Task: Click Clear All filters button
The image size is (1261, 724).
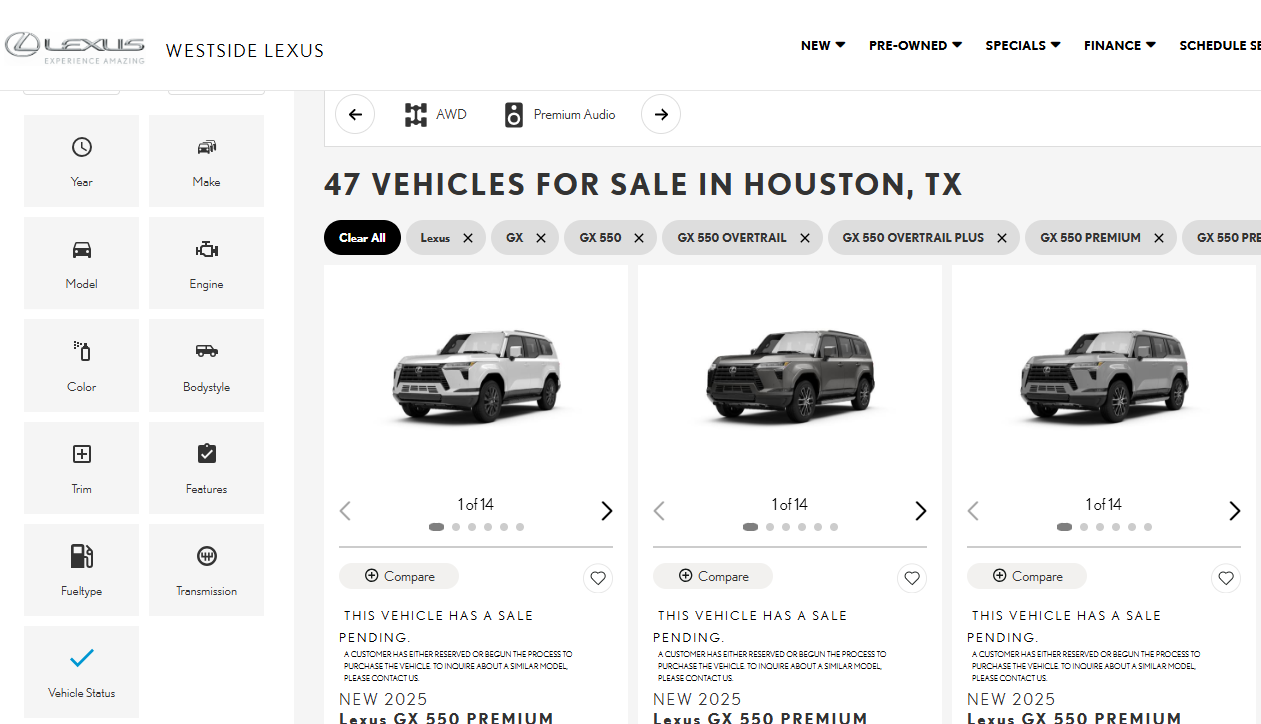Action: pyautogui.click(x=362, y=238)
